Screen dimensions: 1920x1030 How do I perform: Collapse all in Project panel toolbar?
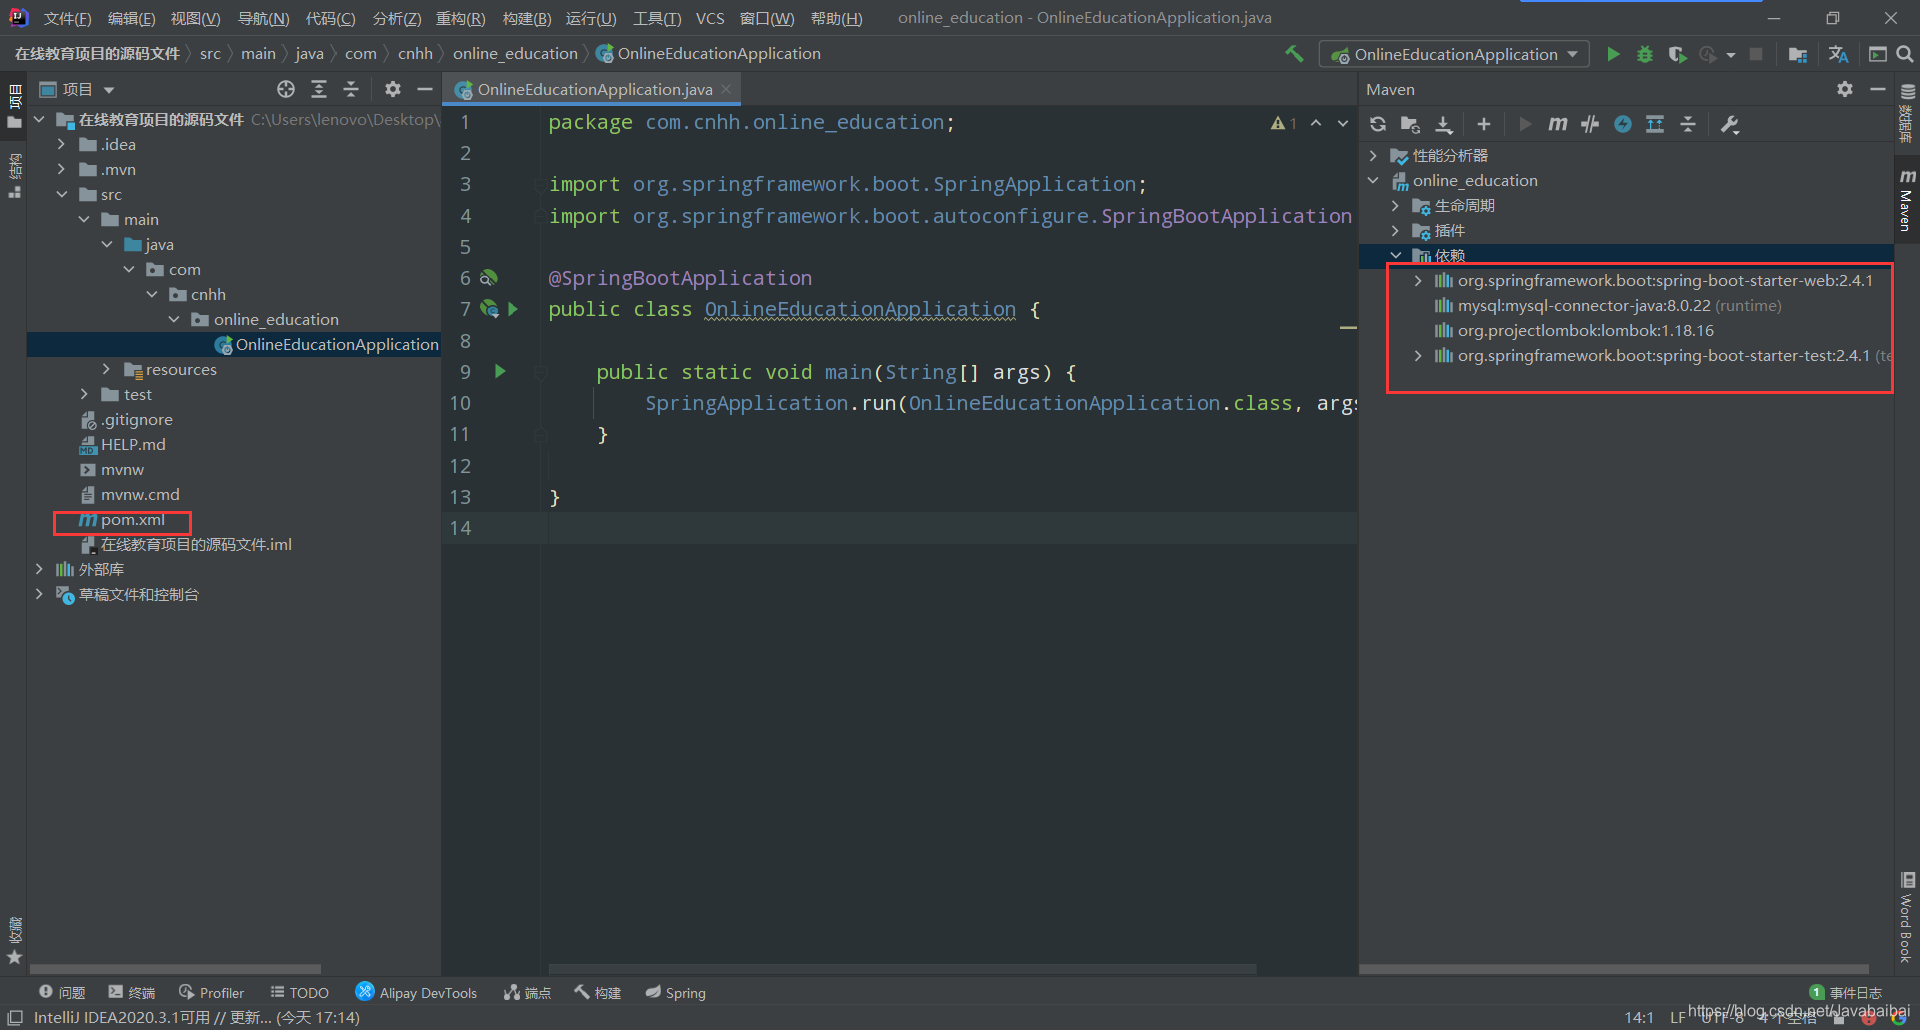coord(351,89)
